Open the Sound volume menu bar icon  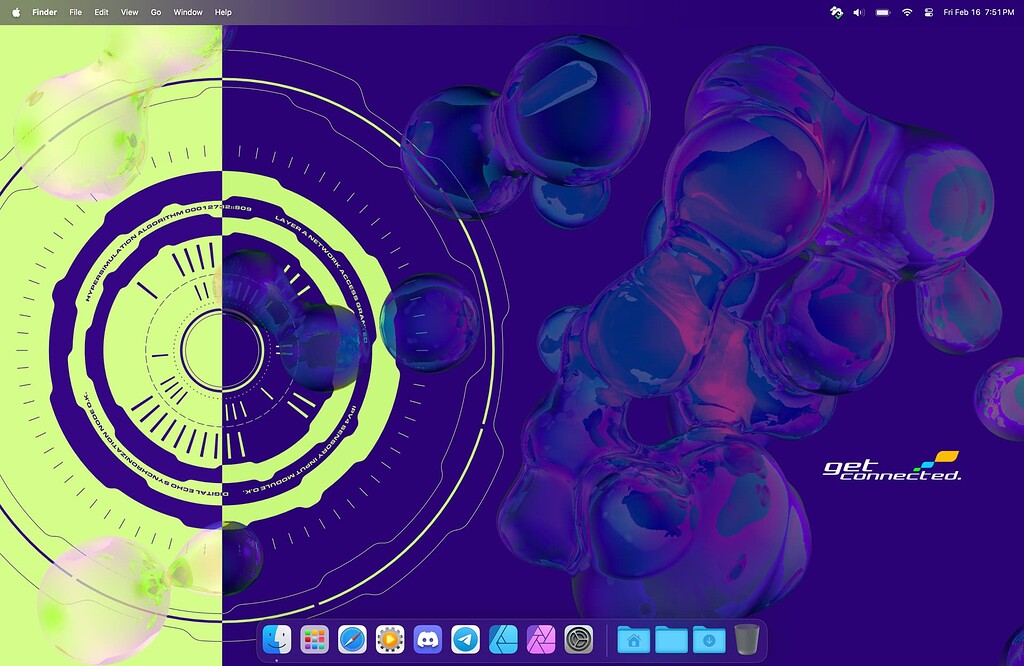[859, 12]
